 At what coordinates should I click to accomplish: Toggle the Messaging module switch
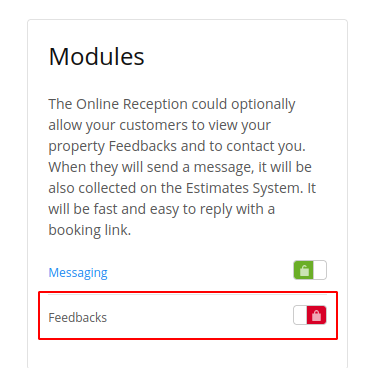point(310,270)
